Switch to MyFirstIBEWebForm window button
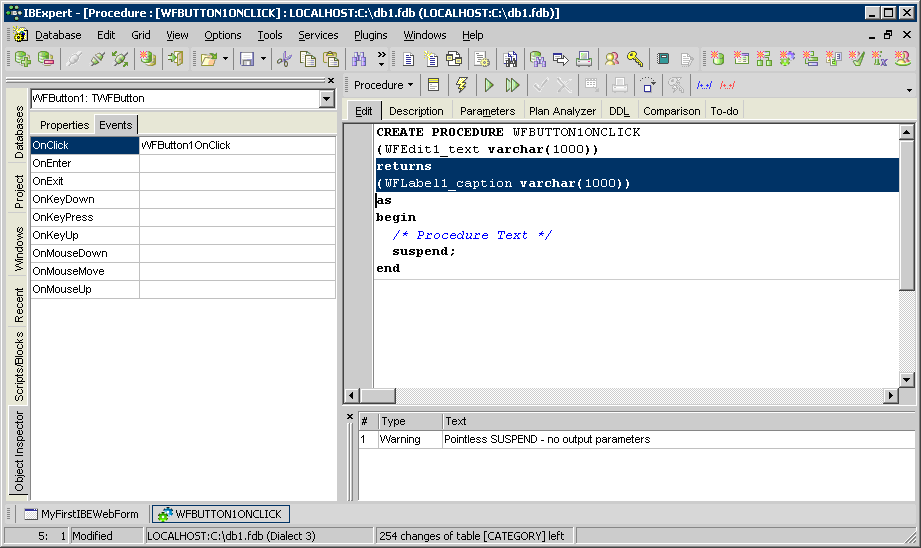 pos(81,514)
